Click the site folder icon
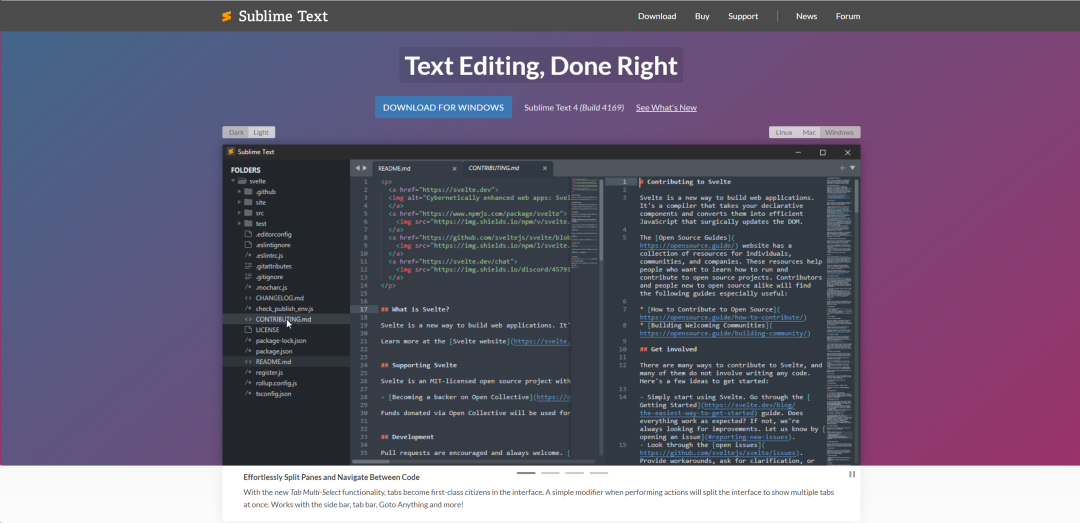Viewport: 1080px width, 523px height. [248, 203]
